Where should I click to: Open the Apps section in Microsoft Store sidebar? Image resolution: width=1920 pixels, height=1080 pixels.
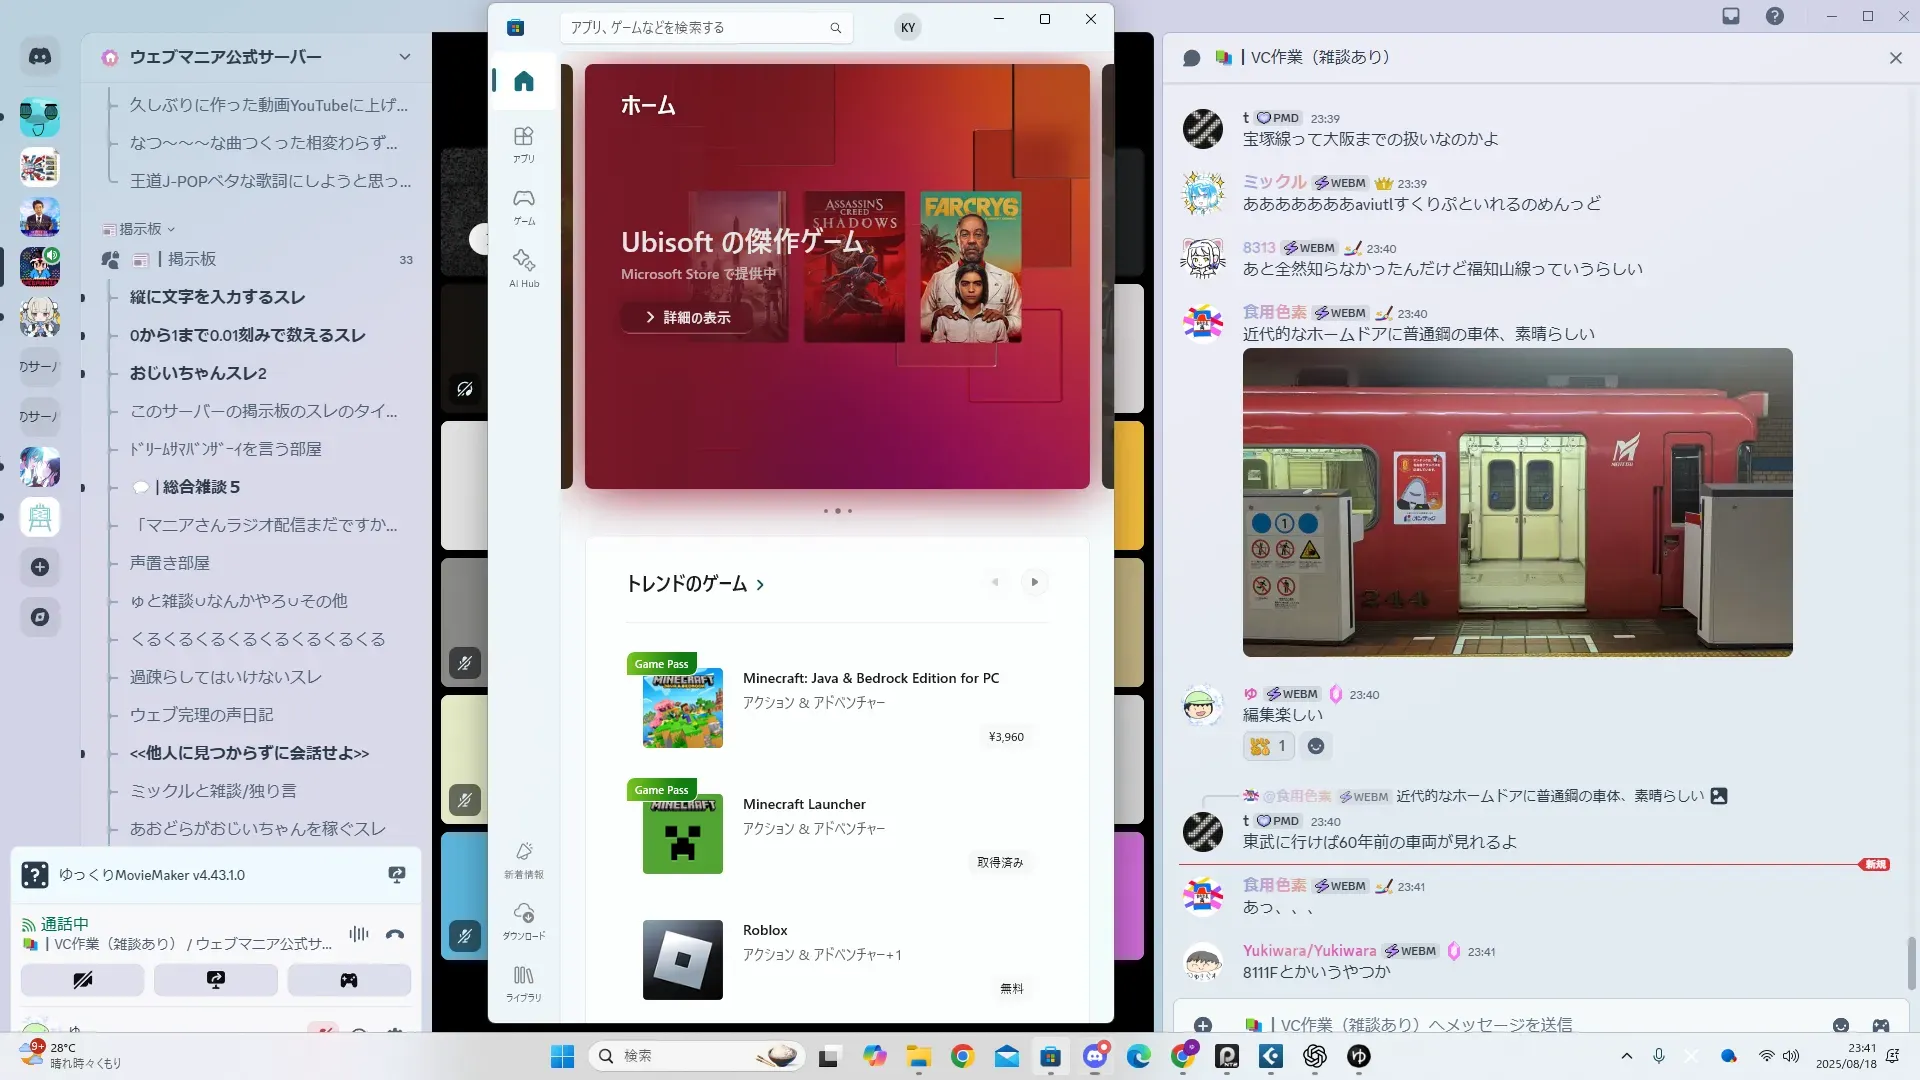tap(523, 144)
